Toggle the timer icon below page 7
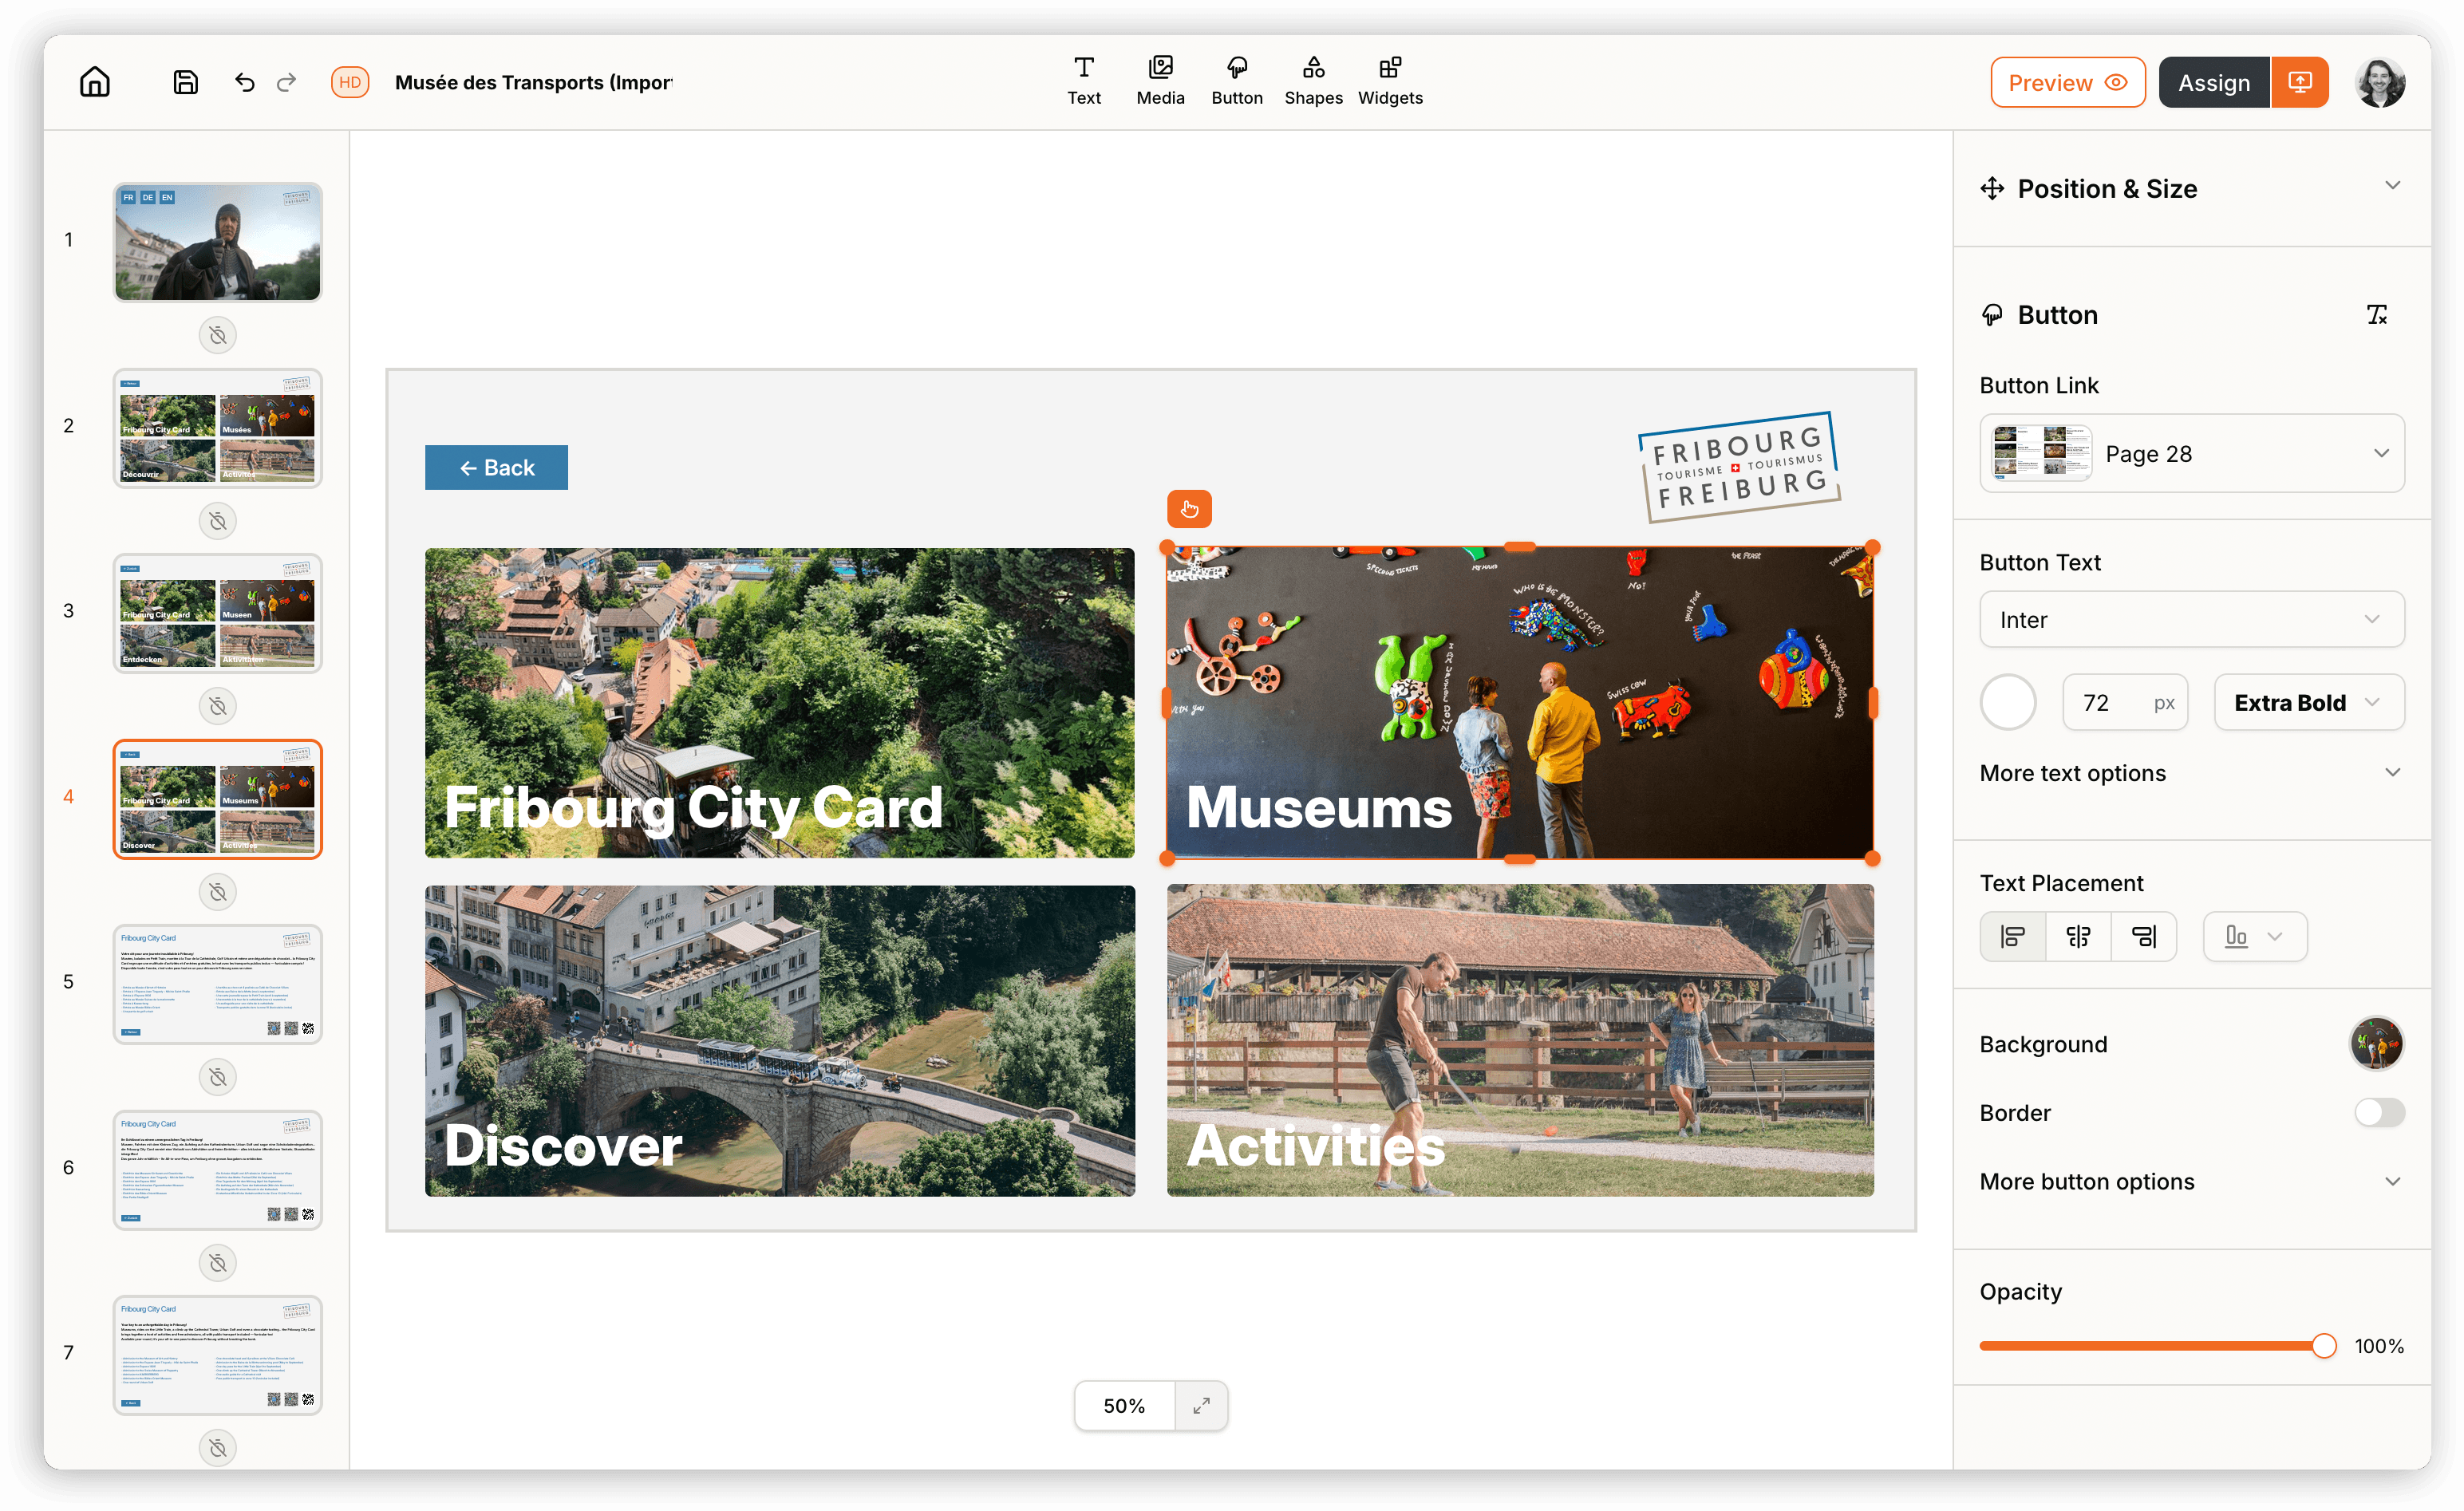The image size is (2464, 1511). [x=218, y=1448]
